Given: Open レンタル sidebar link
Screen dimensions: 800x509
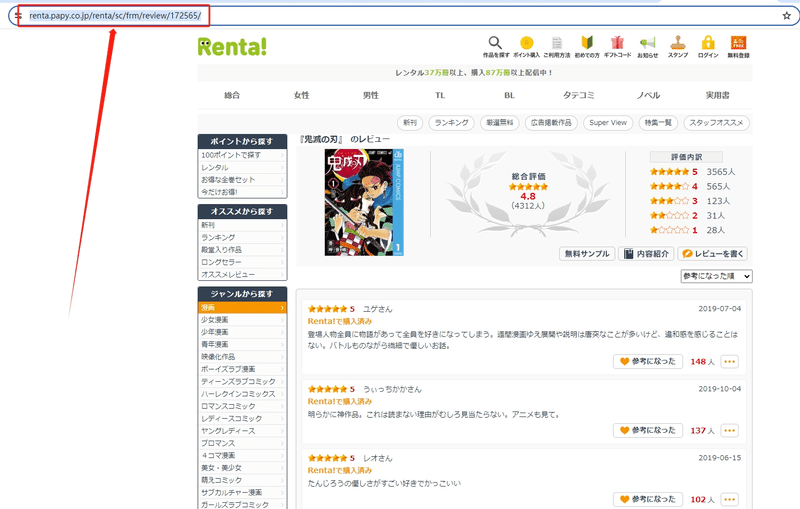Looking at the screenshot, I should (x=242, y=167).
